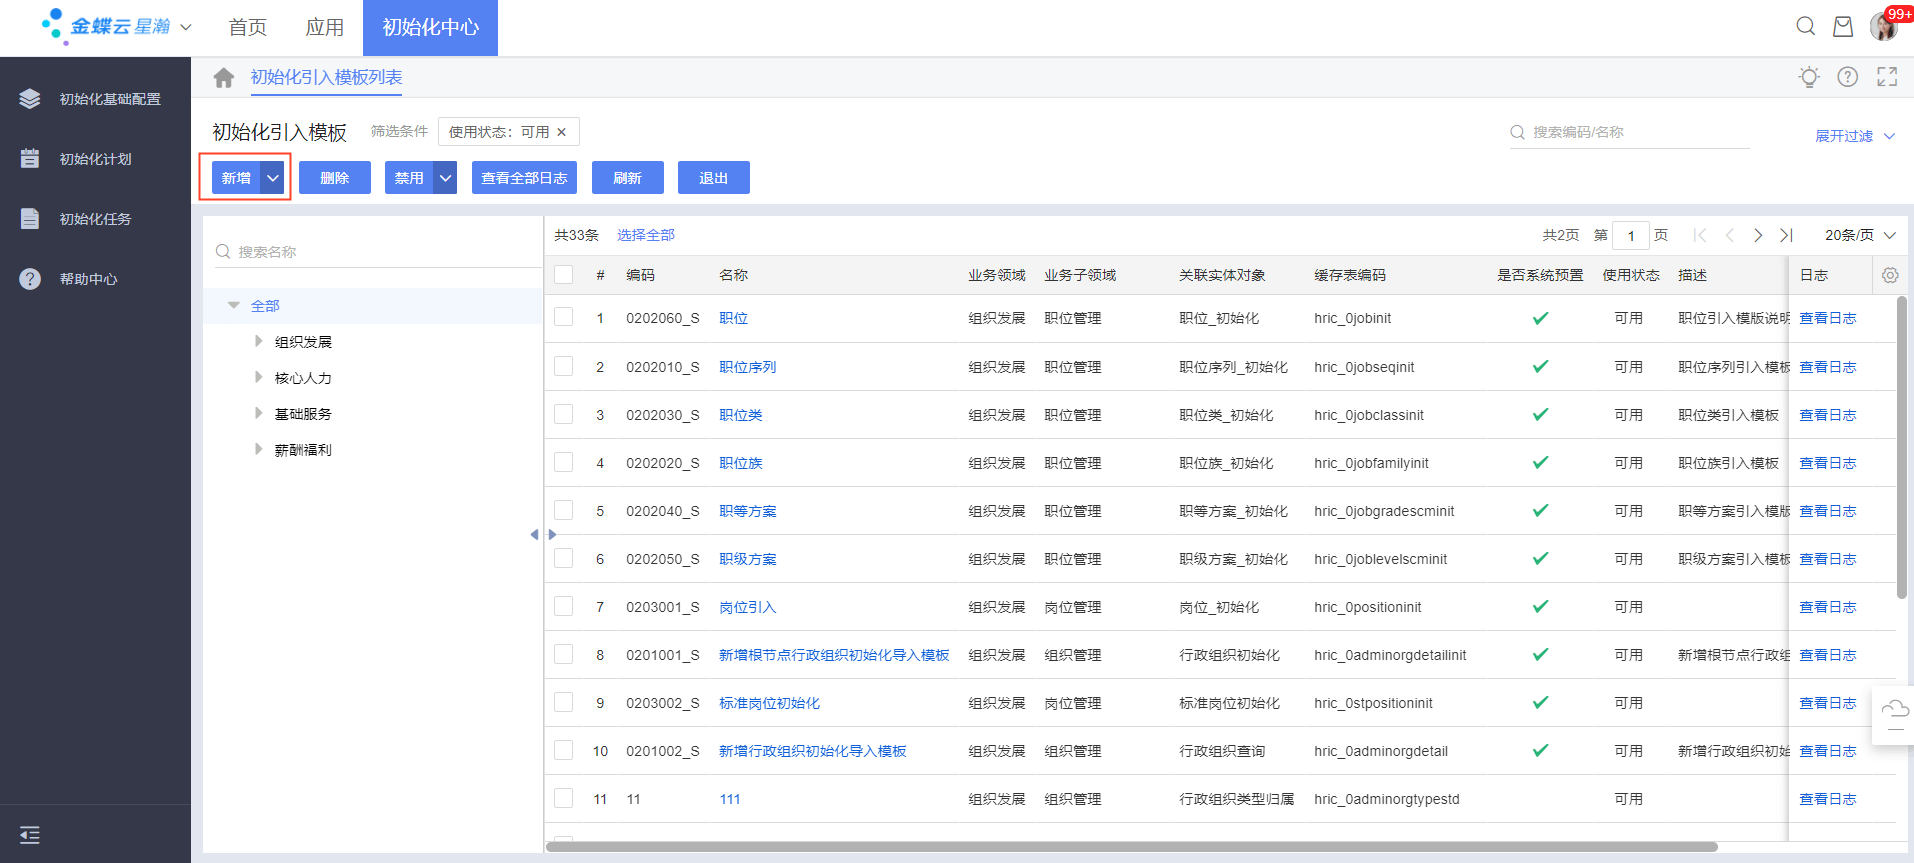Collapse the left sidebar menu icon
This screenshot has height=863, width=1914.
pos(30,835)
